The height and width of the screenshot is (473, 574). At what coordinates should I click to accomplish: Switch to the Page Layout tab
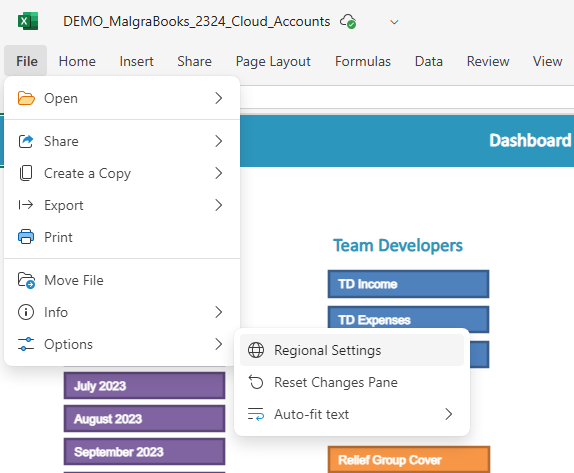coord(273,61)
